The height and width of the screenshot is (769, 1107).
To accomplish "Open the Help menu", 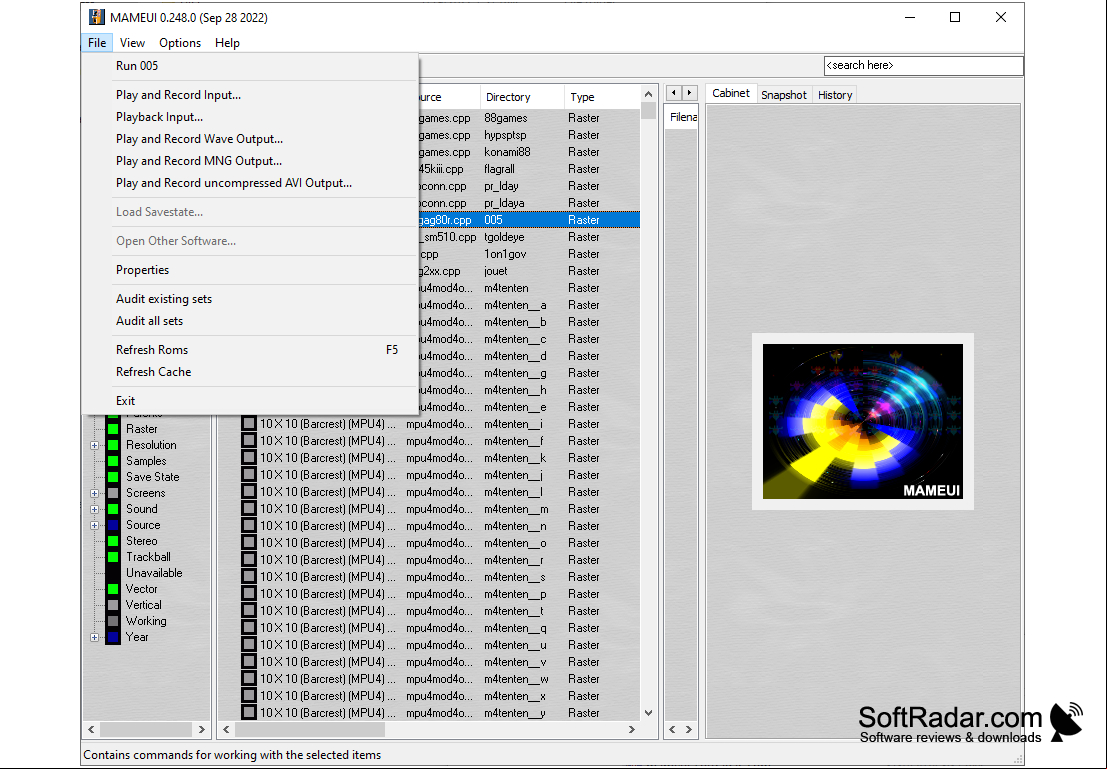I will pyautogui.click(x=227, y=42).
